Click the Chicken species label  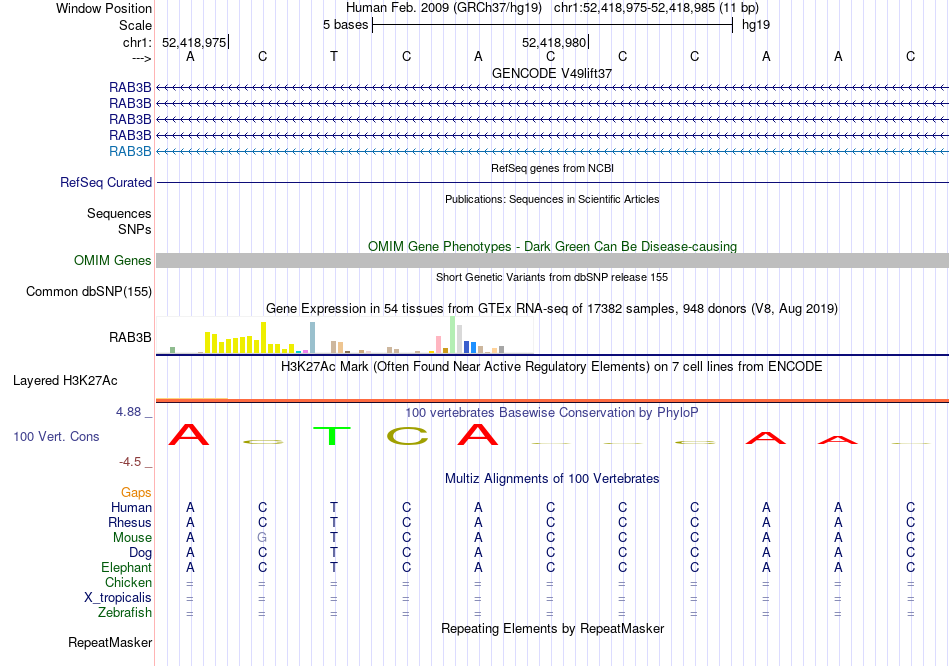click(x=128, y=582)
